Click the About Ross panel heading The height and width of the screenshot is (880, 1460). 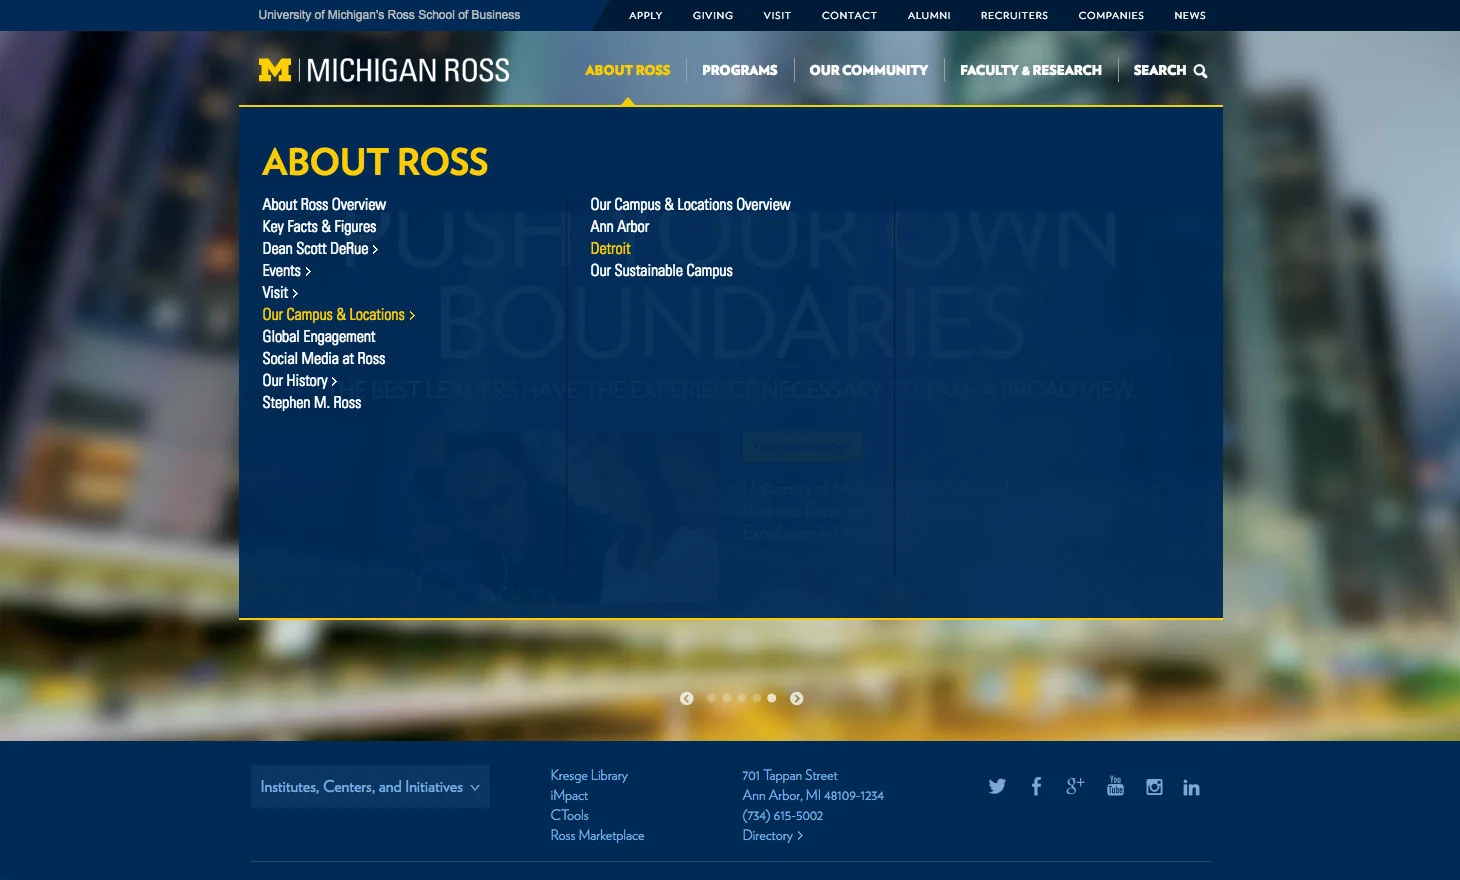tap(375, 162)
